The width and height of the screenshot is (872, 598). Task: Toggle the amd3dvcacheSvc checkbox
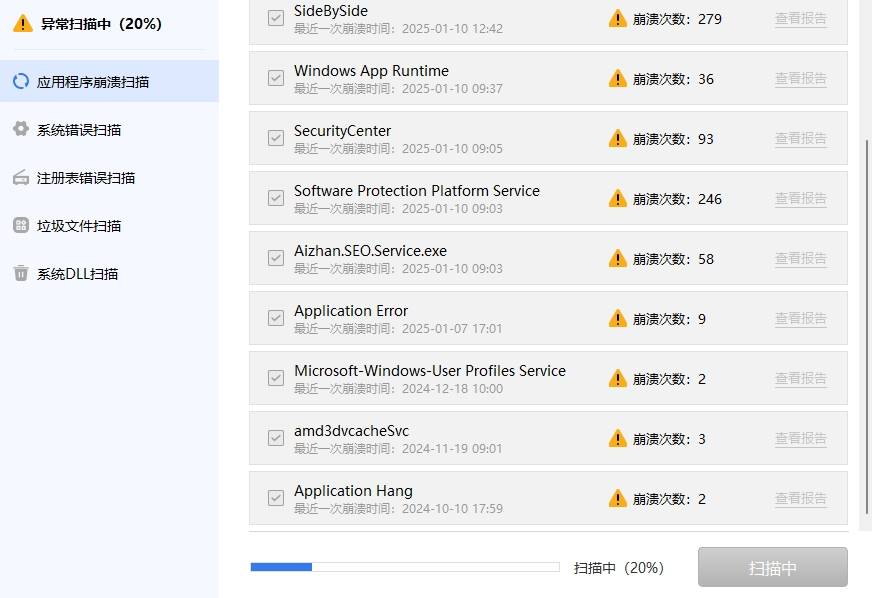coord(276,438)
